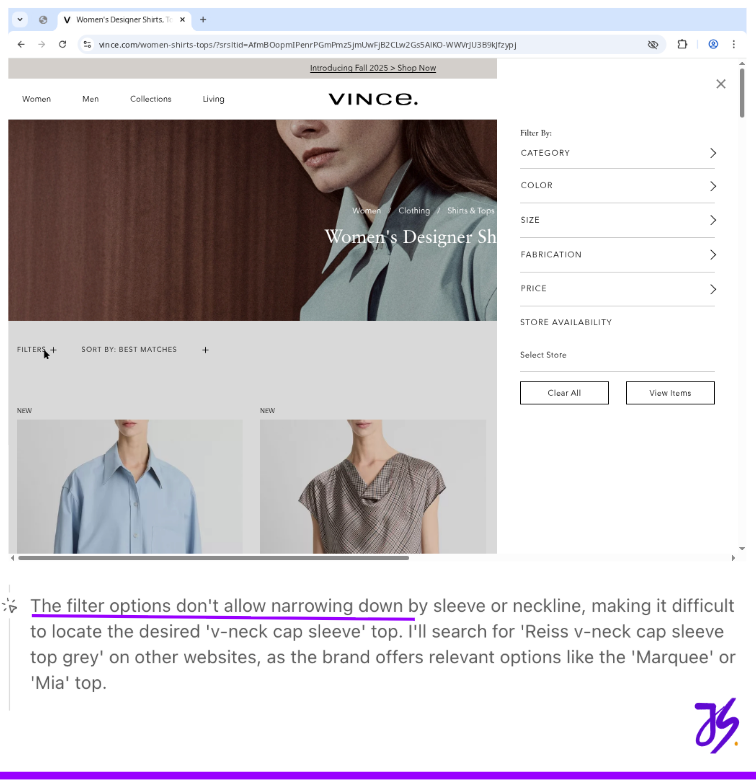Open the Women navigation menu
The height and width of the screenshot is (780, 756).
pyautogui.click(x=36, y=99)
